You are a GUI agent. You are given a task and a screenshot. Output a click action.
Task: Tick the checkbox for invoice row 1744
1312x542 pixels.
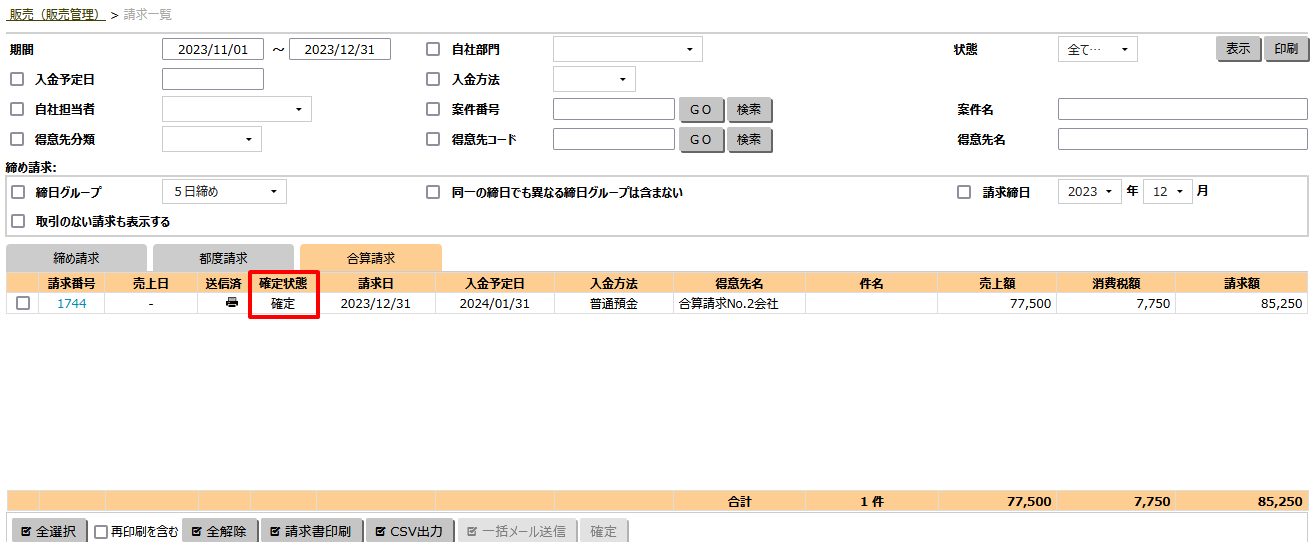pos(22,304)
